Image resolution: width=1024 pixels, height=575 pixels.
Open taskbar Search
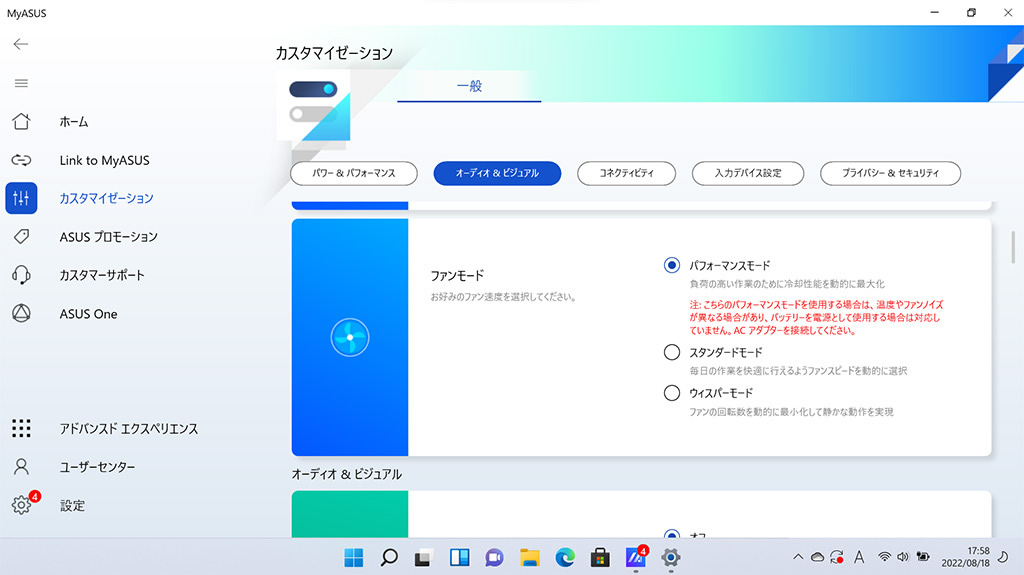point(389,557)
